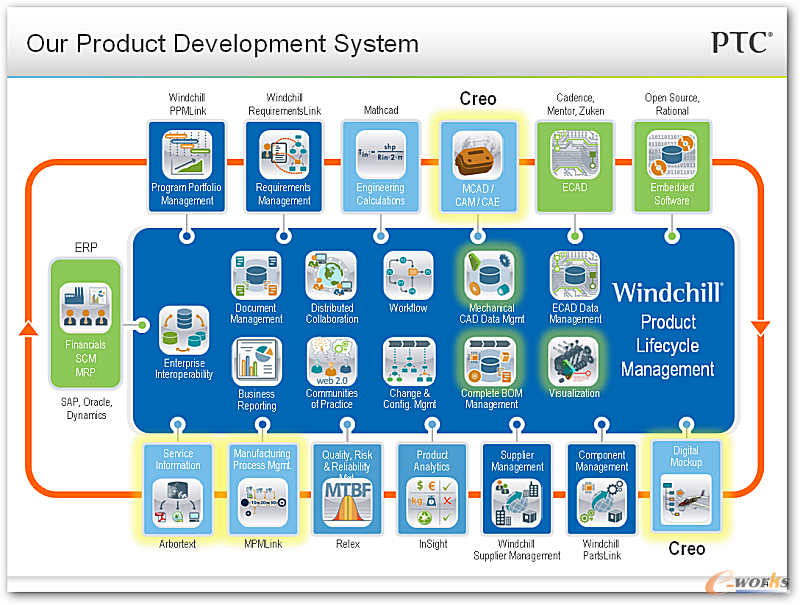This screenshot has width=800, height=605.
Task: Select the Business Reporting chart icon
Action: (257, 362)
